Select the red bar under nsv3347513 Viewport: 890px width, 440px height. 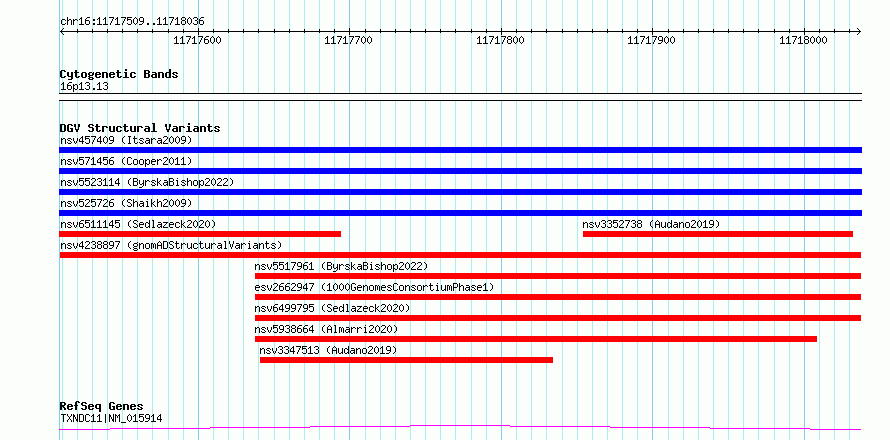click(x=406, y=360)
